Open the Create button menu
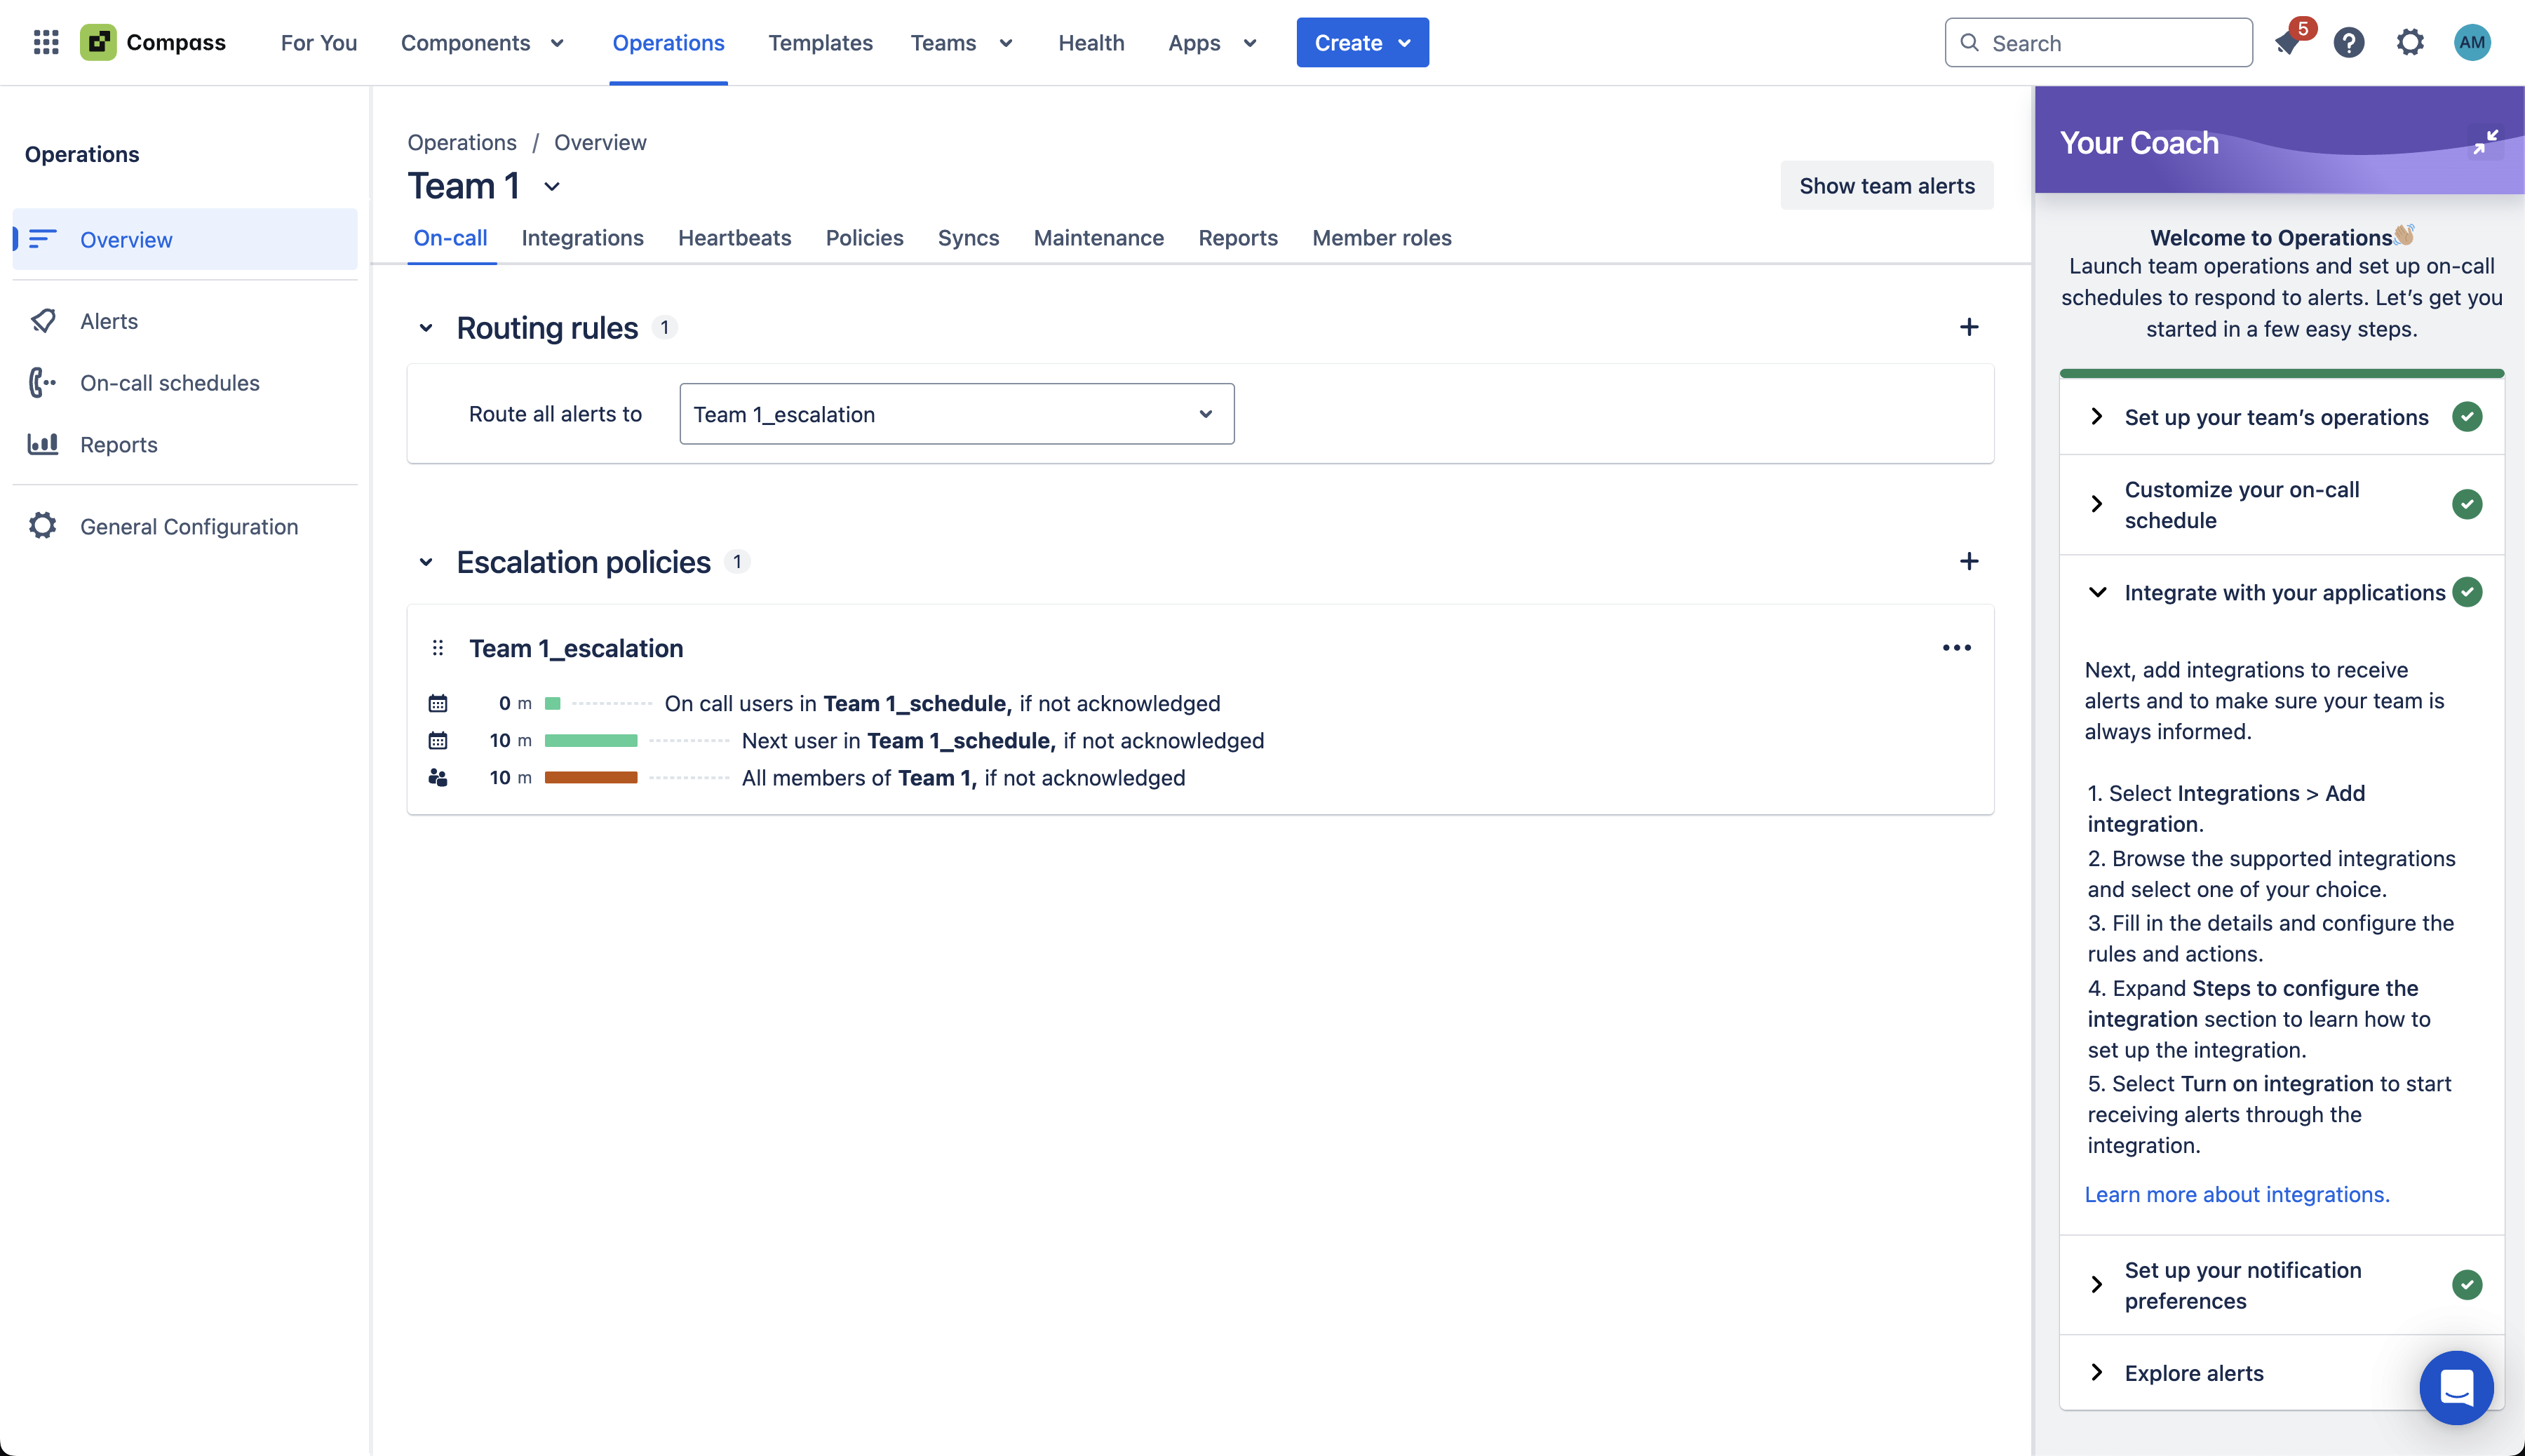2525x1456 pixels. click(x=1362, y=43)
